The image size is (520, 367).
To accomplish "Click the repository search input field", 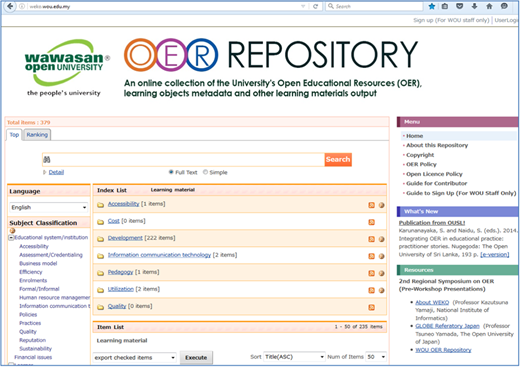I will [x=183, y=160].
